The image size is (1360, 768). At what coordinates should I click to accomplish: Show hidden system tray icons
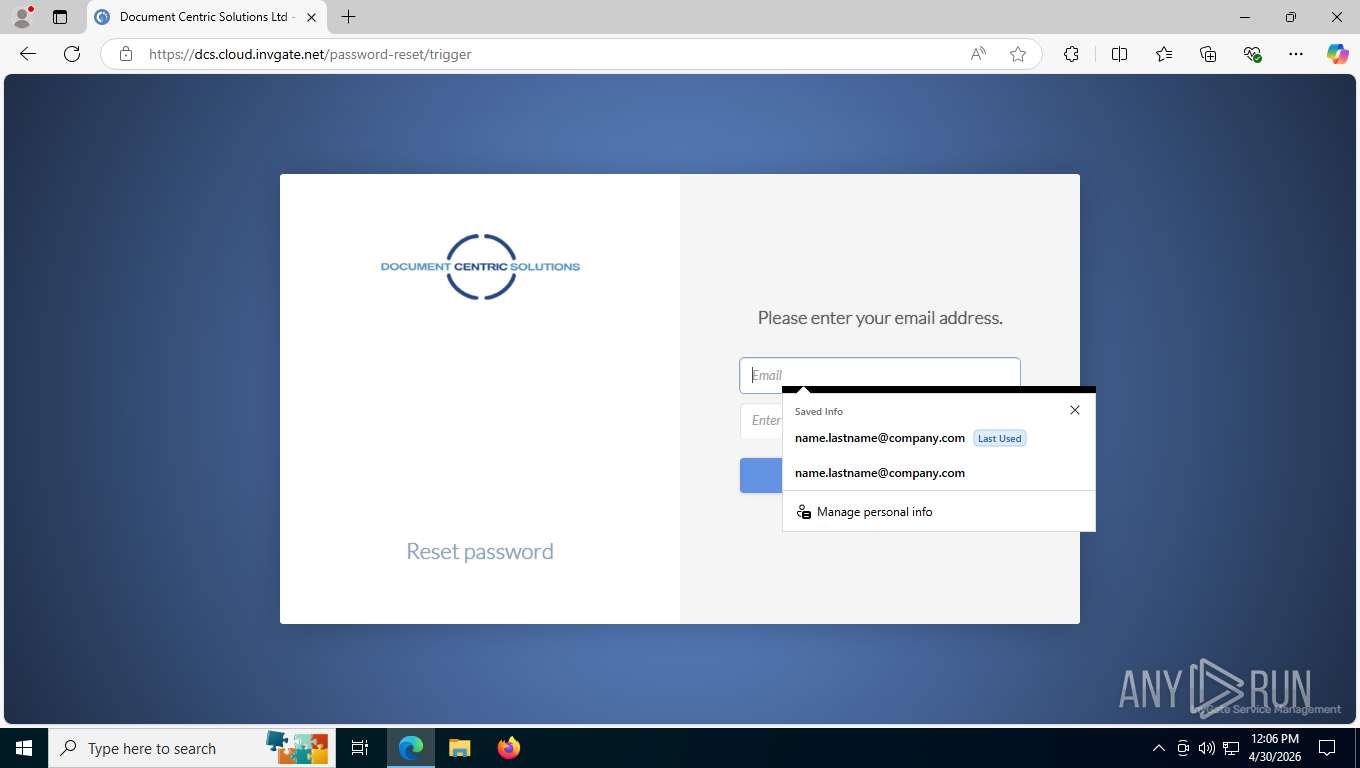(x=1159, y=748)
